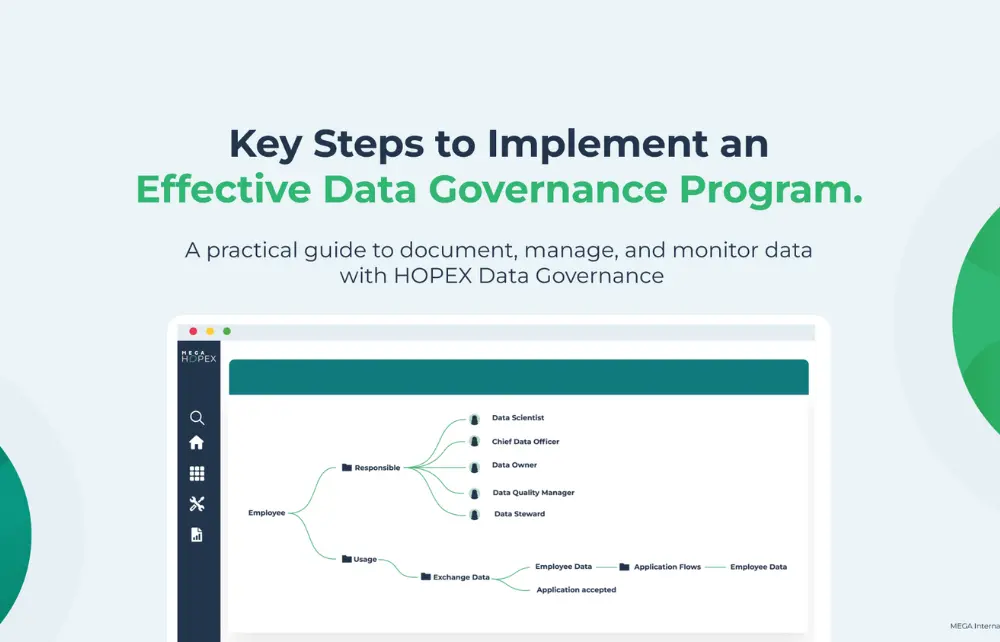Click subtitle line 'with HOPEX Data Governance'
Image resolution: width=1000 pixels, height=642 pixels.
pyautogui.click(x=501, y=276)
